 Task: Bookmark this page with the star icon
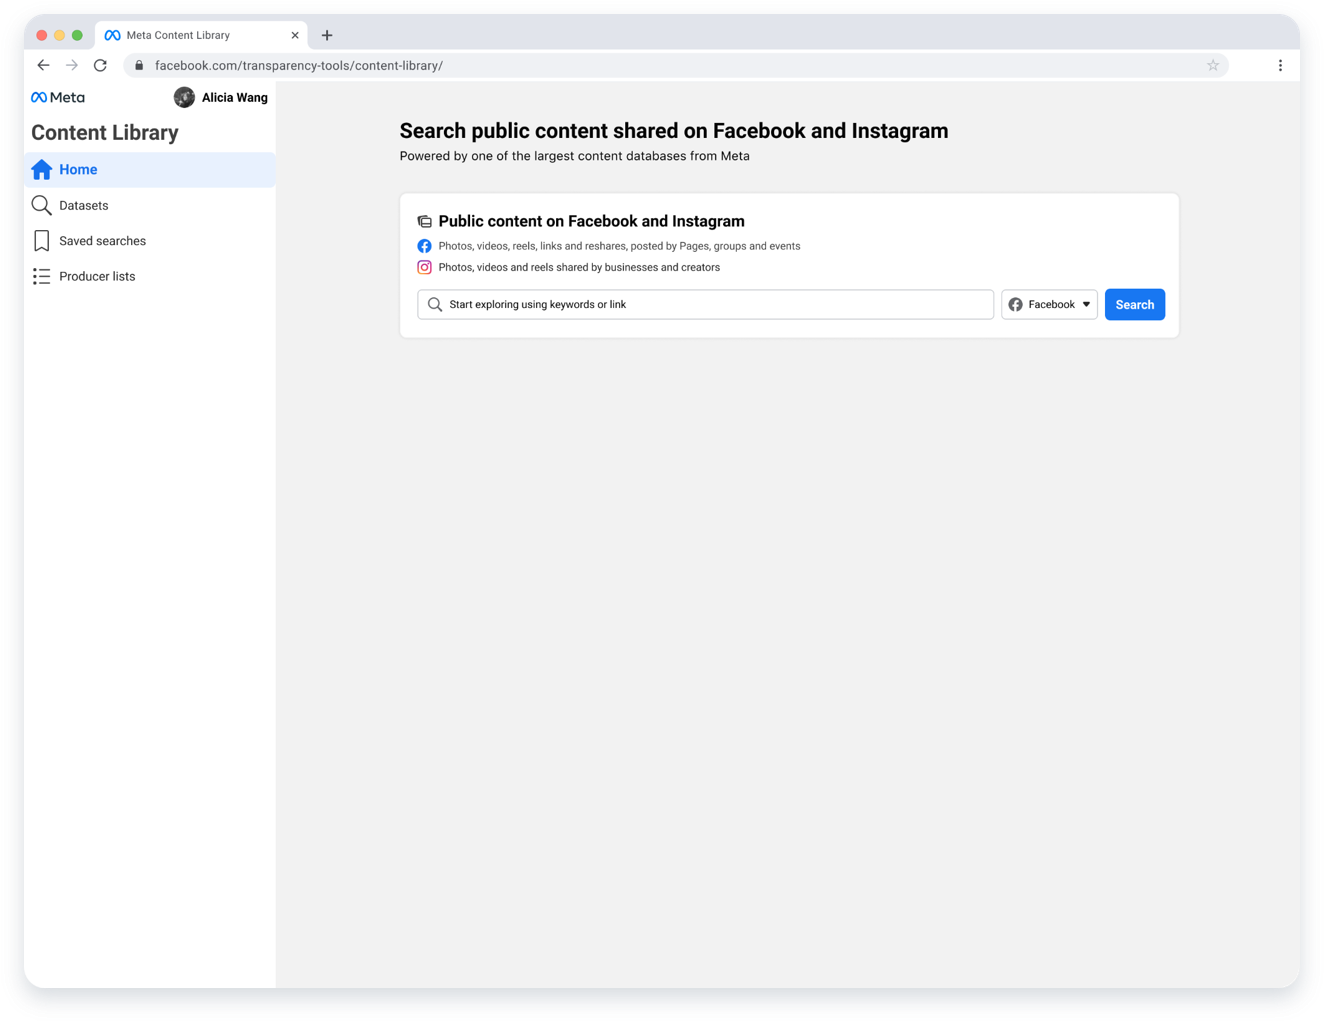click(x=1213, y=65)
